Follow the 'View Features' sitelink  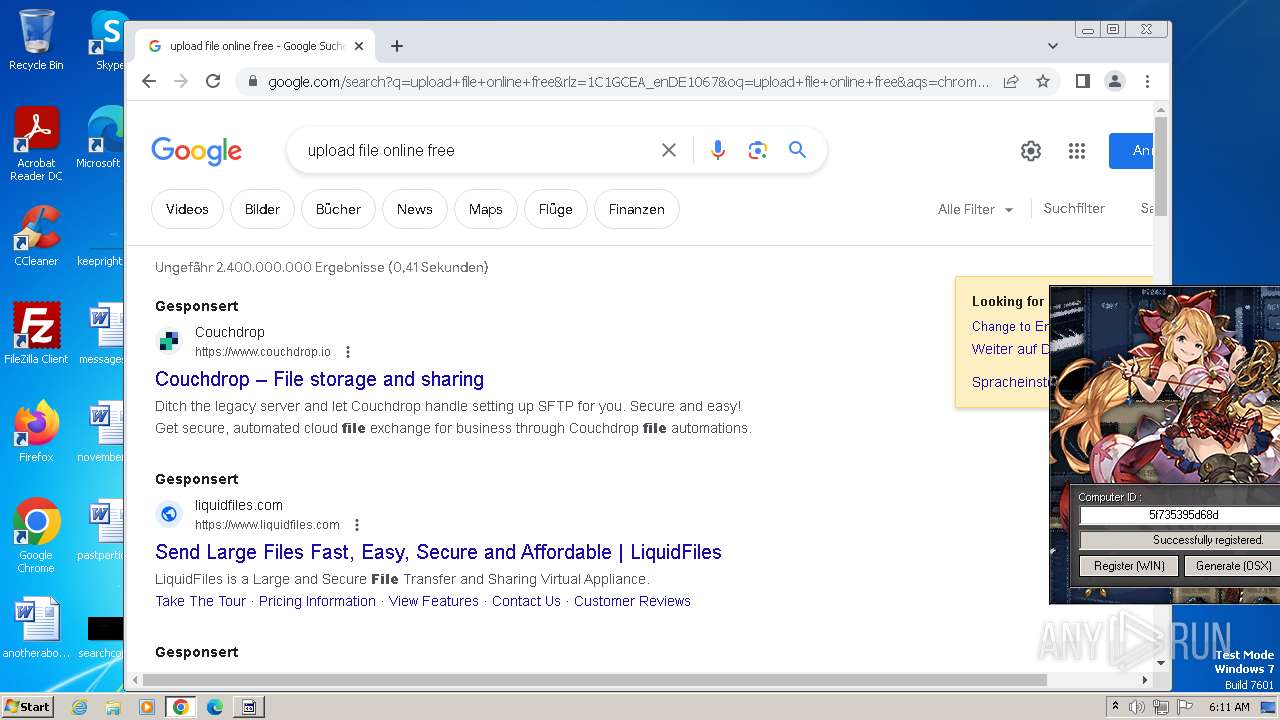[x=433, y=601]
